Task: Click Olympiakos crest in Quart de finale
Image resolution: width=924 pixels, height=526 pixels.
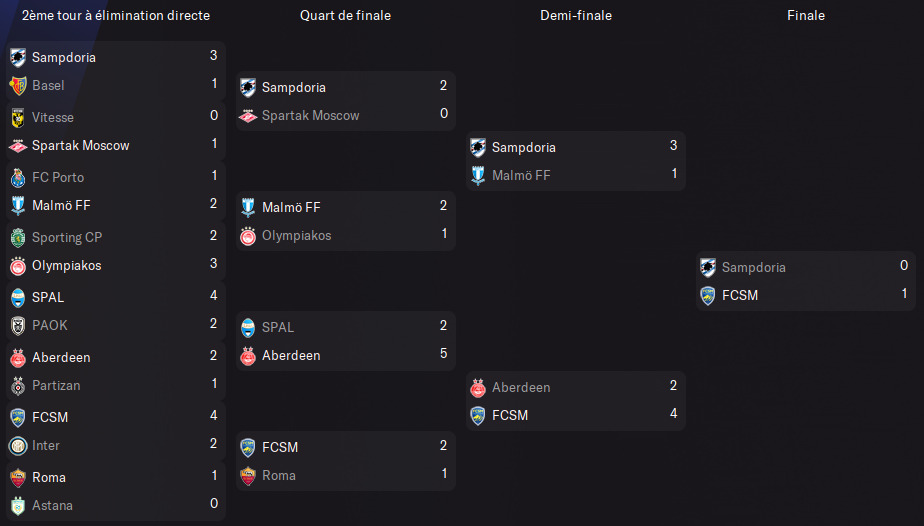Action: coord(248,236)
